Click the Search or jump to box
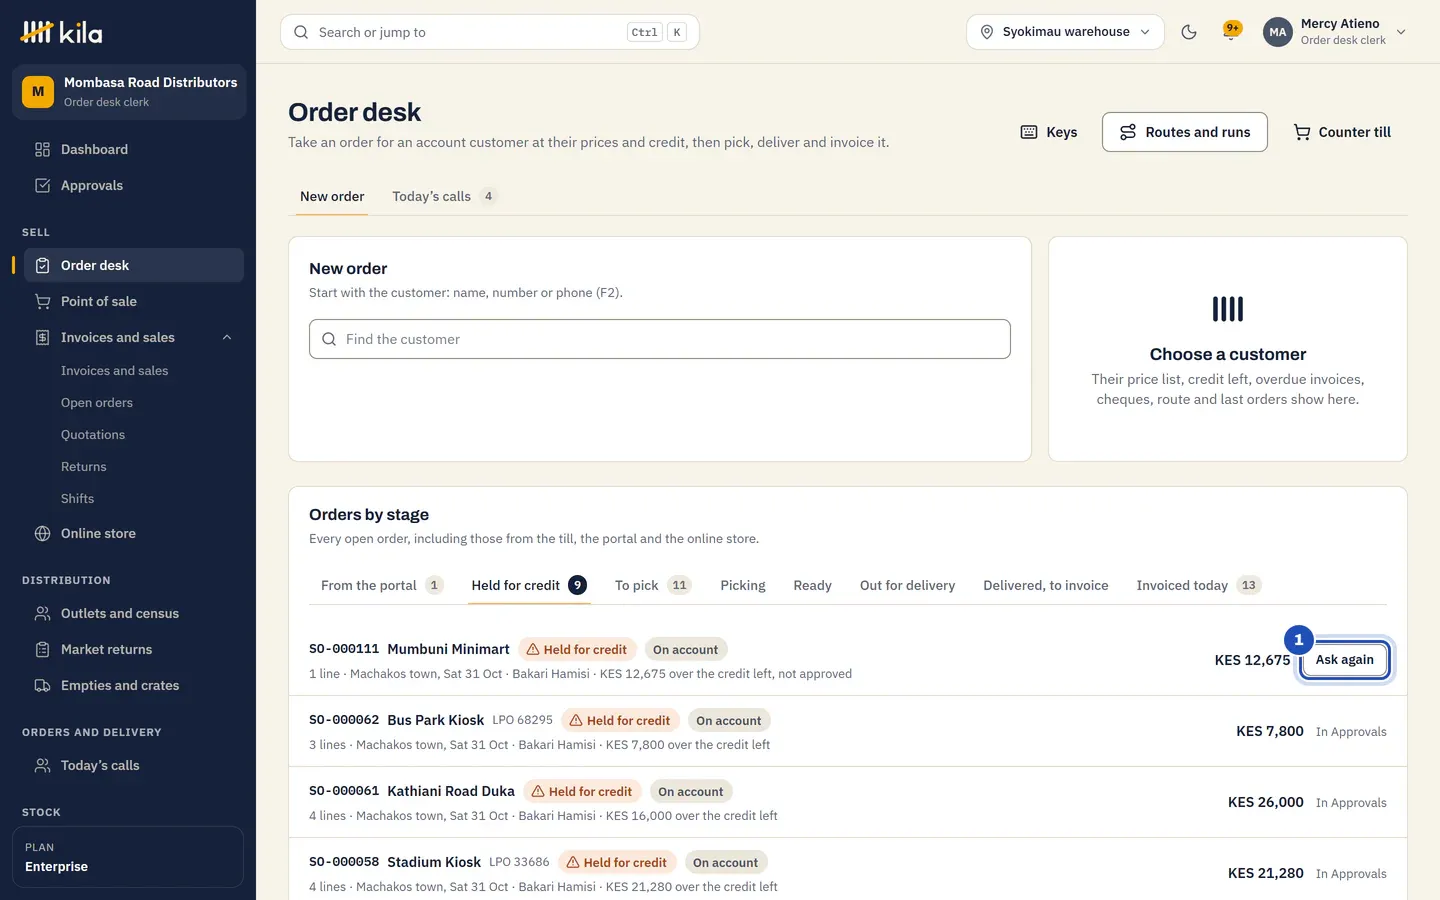 (490, 32)
